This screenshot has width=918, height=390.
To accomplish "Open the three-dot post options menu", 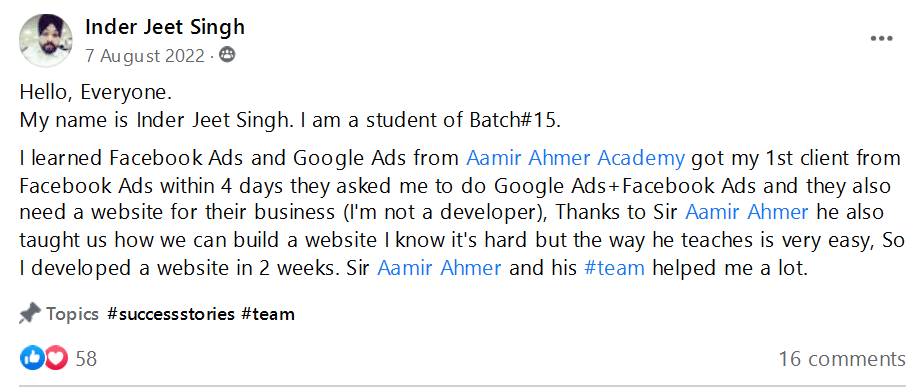I will (x=882, y=39).
